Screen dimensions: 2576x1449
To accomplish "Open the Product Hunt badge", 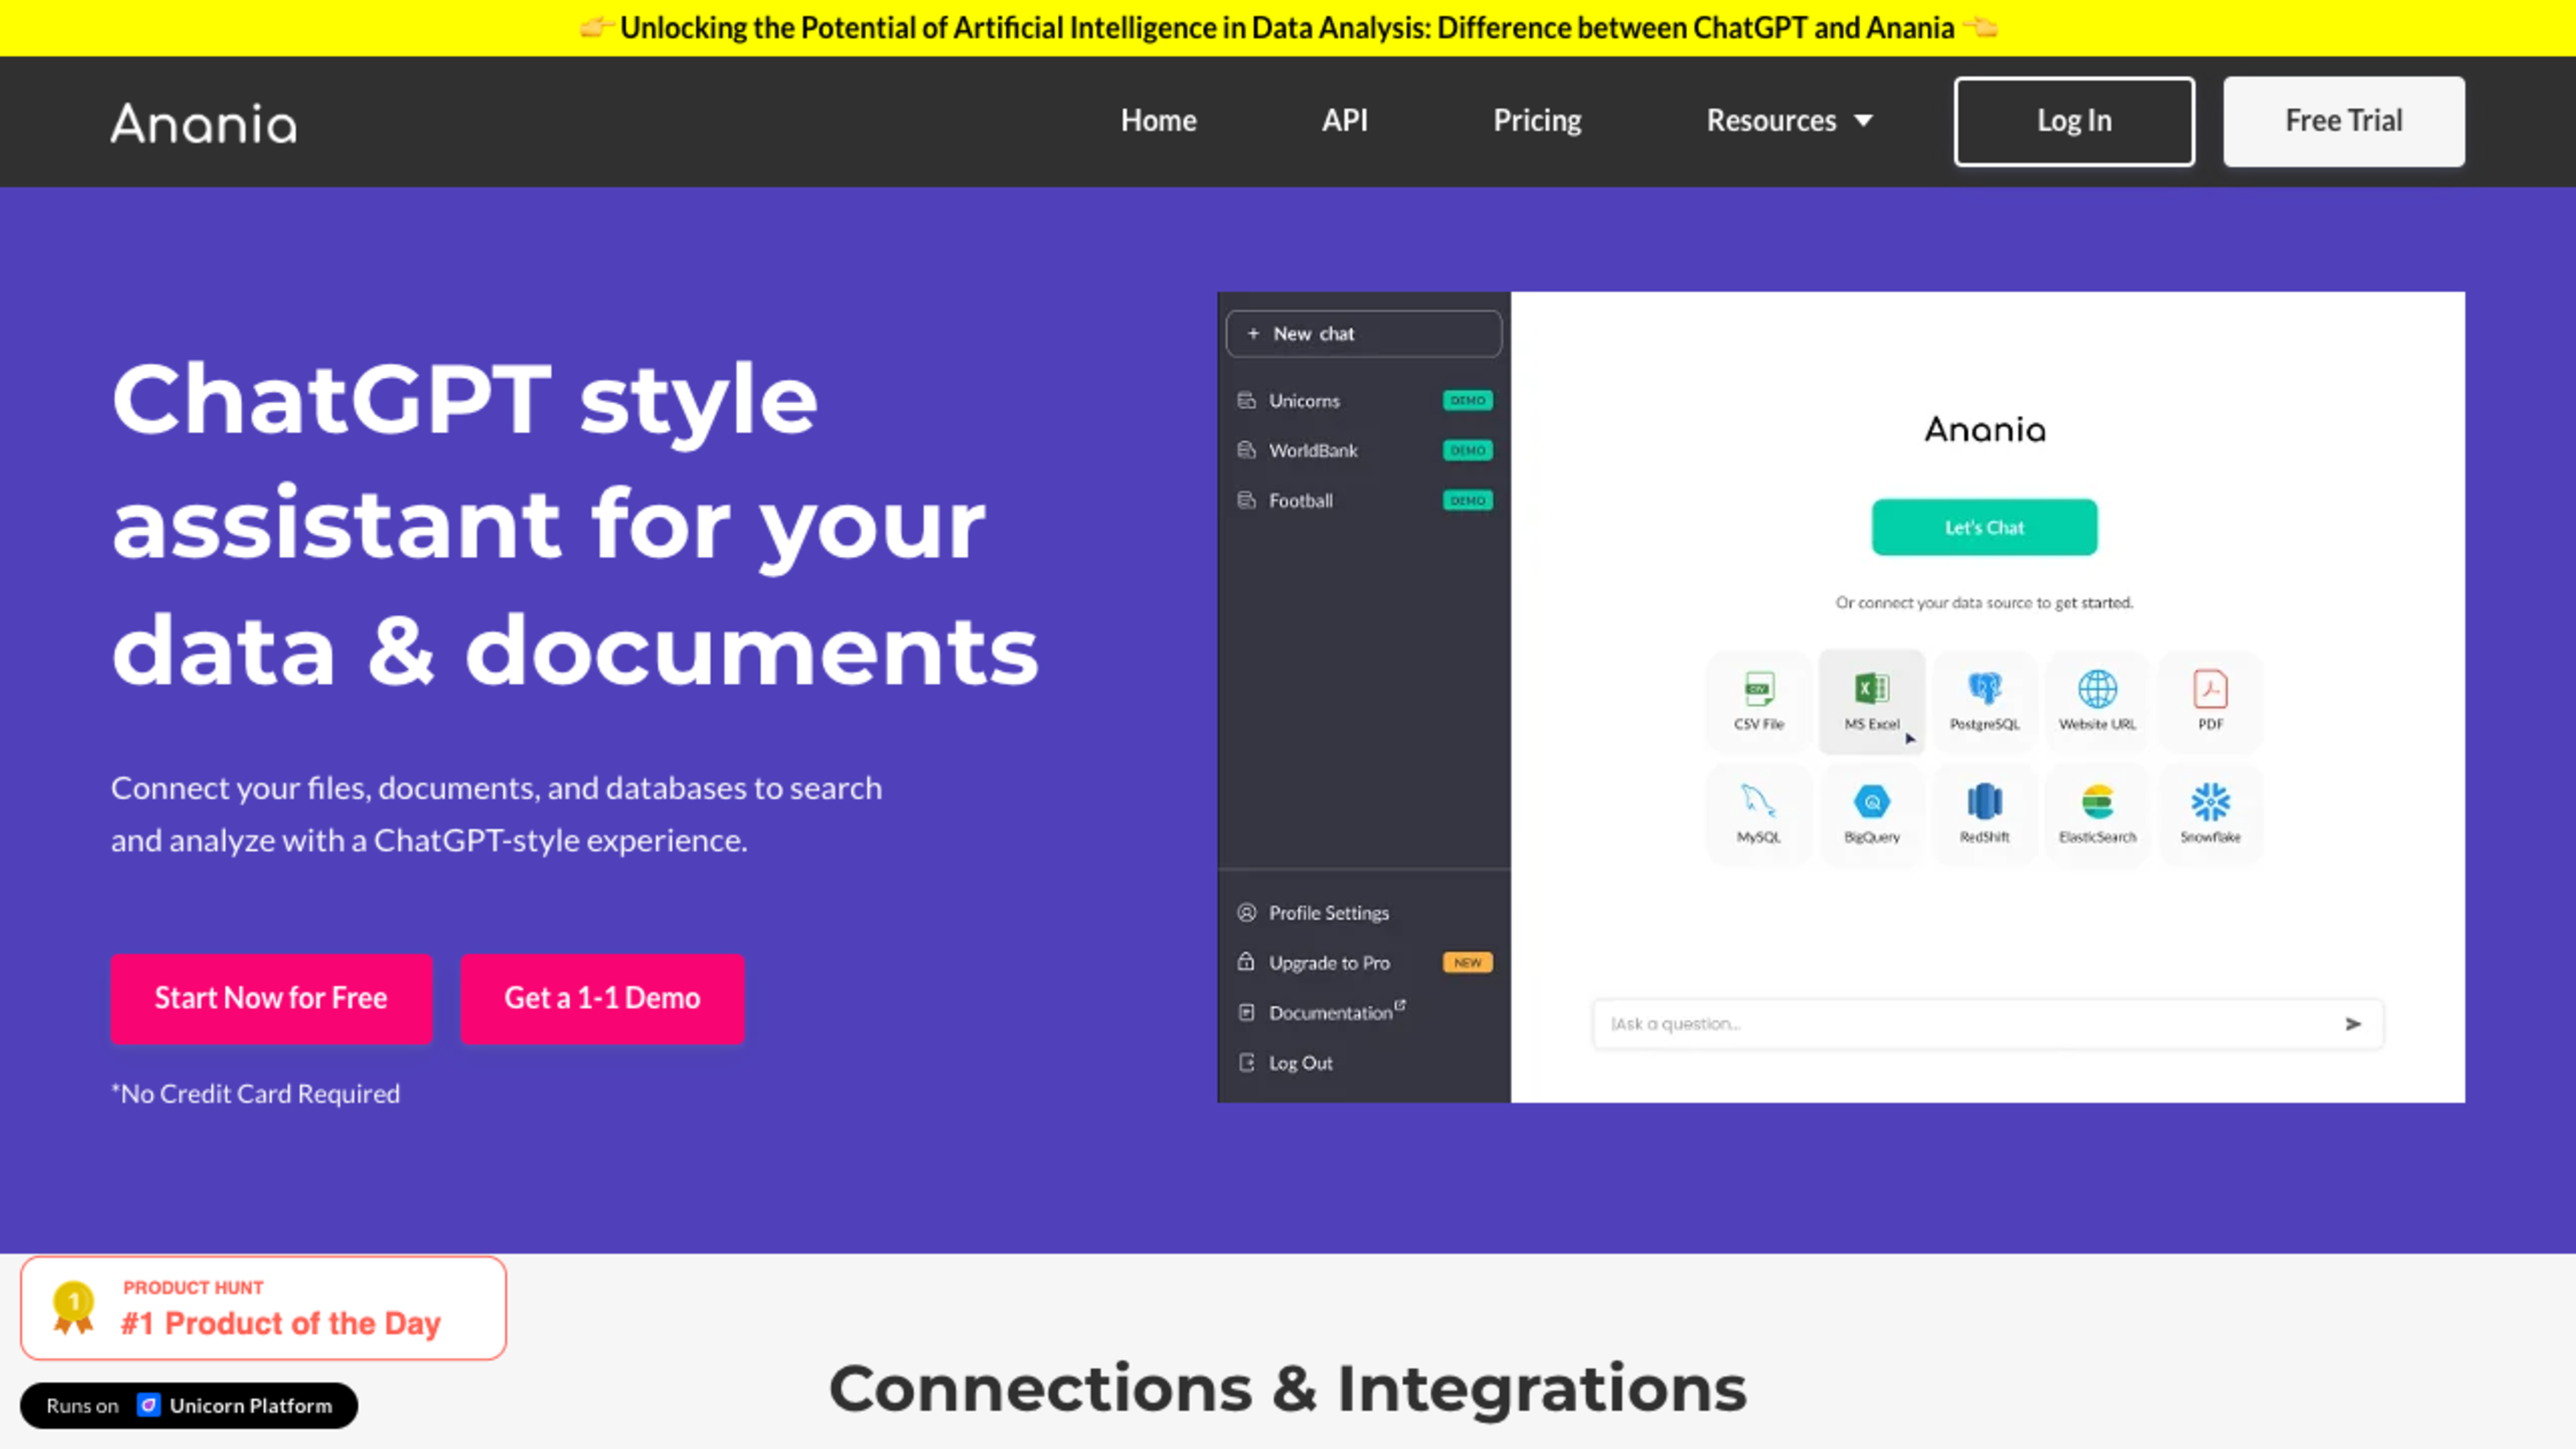I will pyautogui.click(x=263, y=1308).
